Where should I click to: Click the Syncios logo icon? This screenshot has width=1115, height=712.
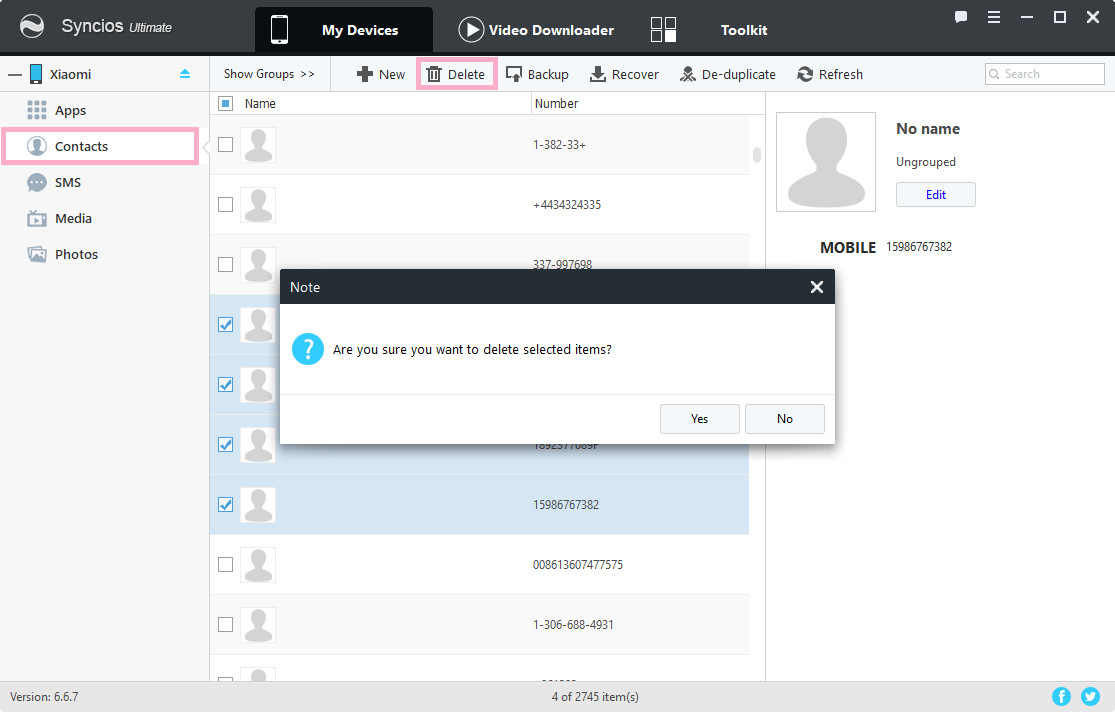31,27
